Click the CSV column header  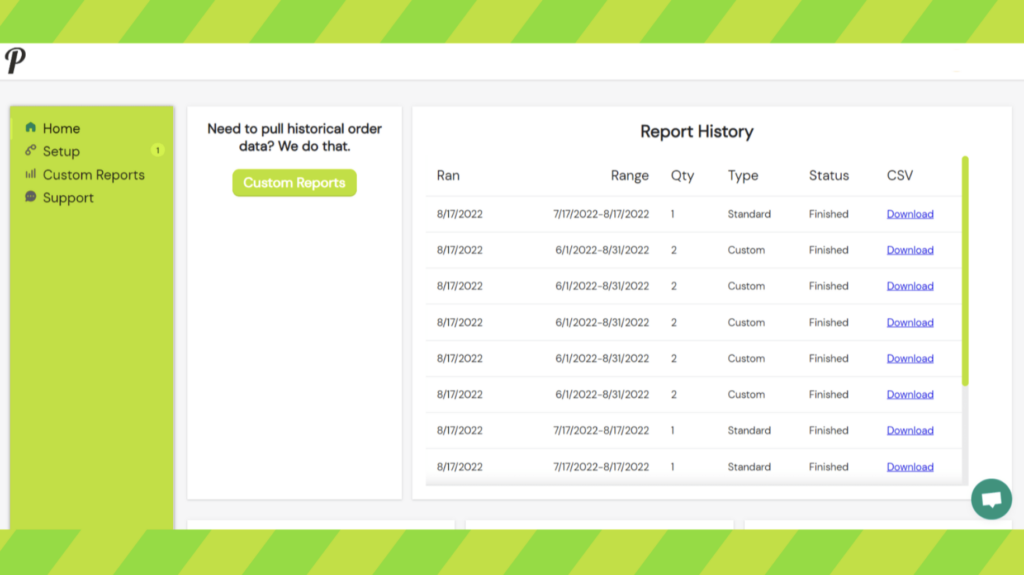900,175
